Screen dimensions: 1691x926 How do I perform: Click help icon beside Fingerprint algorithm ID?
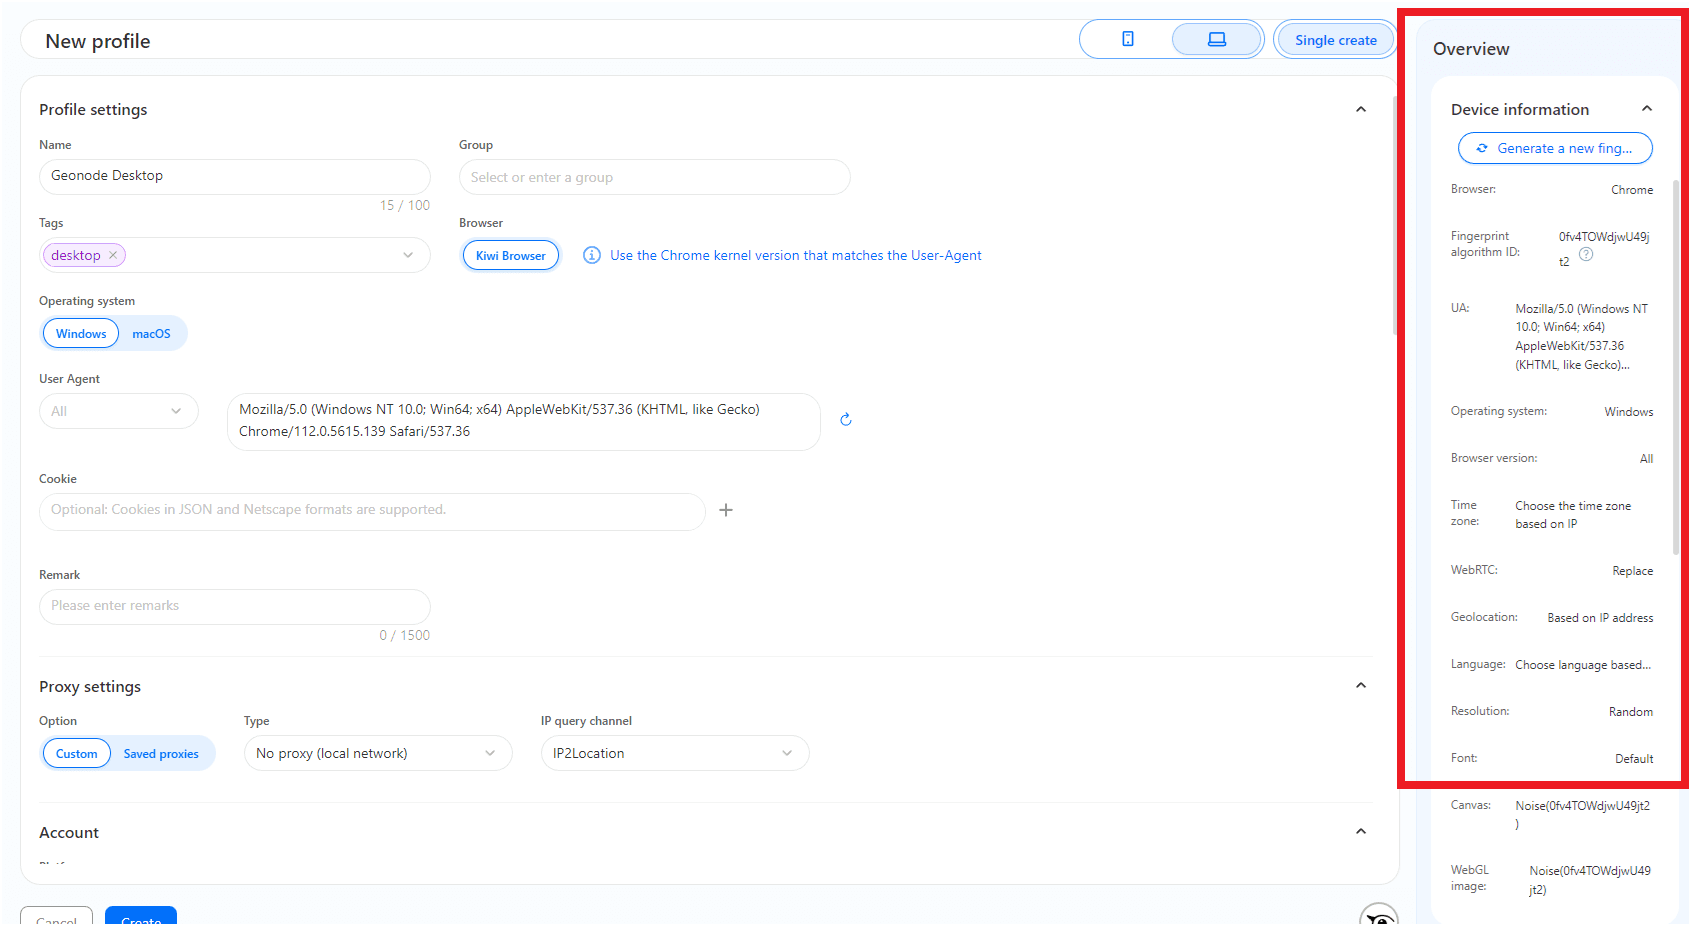click(x=1586, y=255)
